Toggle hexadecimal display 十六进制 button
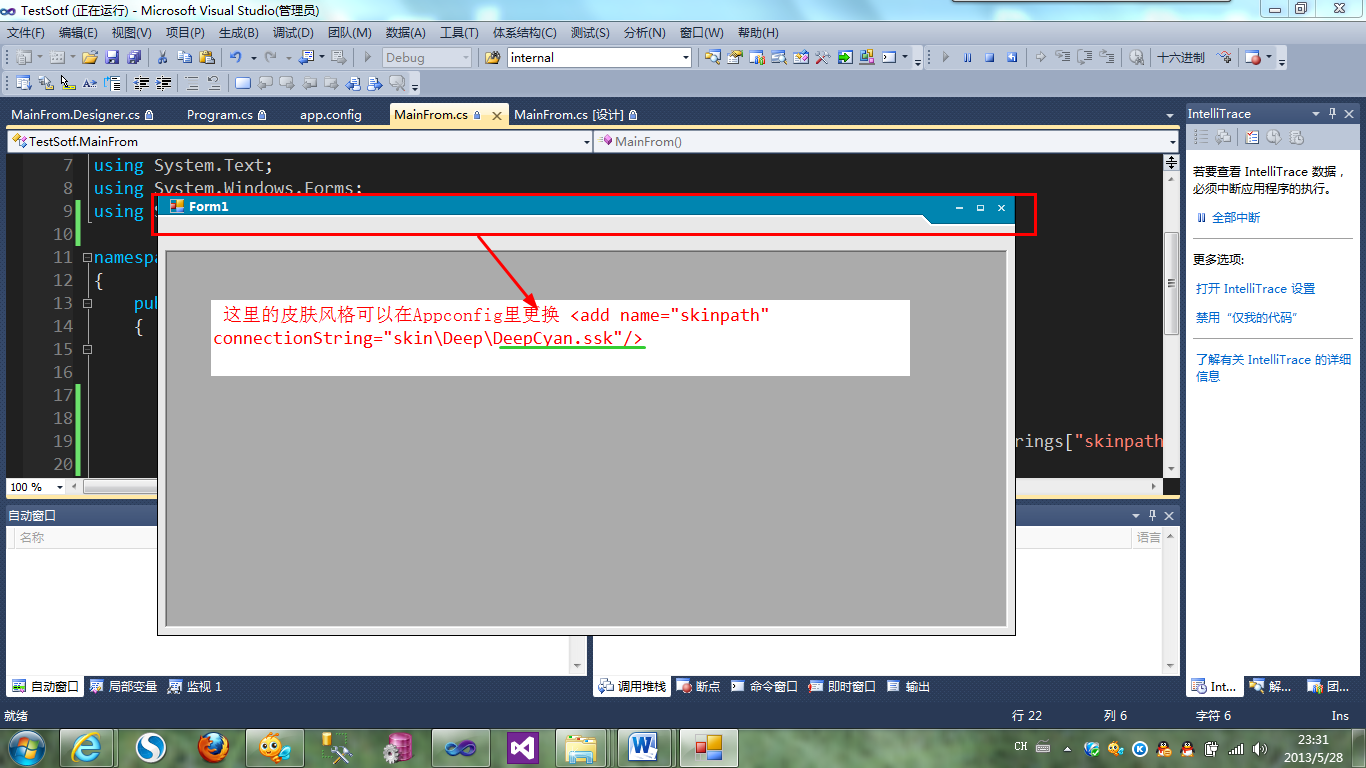This screenshot has height=768, width=1366. click(x=1180, y=57)
